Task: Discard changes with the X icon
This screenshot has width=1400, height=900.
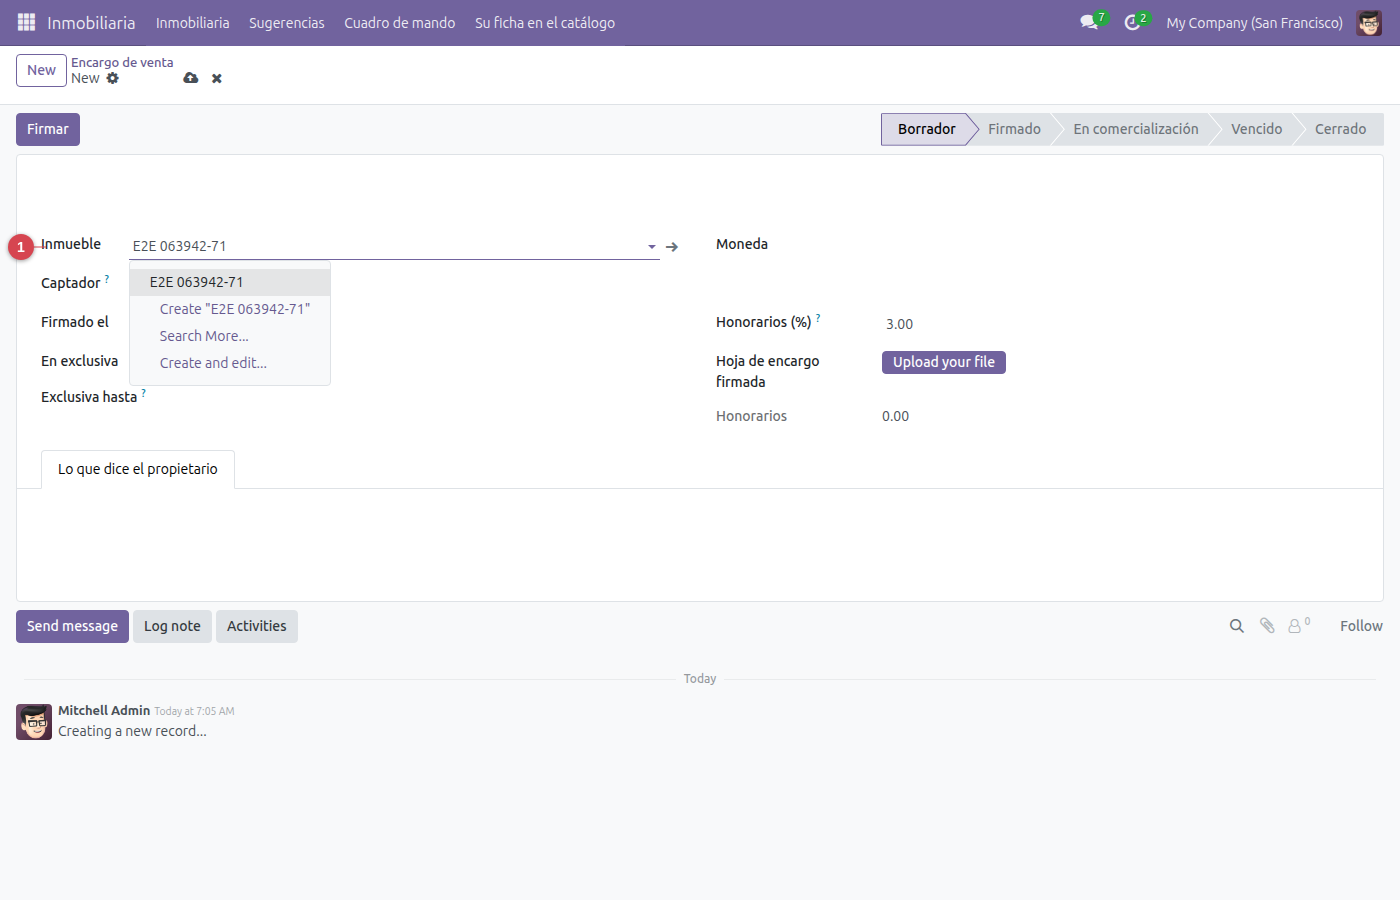Action: pos(217,78)
